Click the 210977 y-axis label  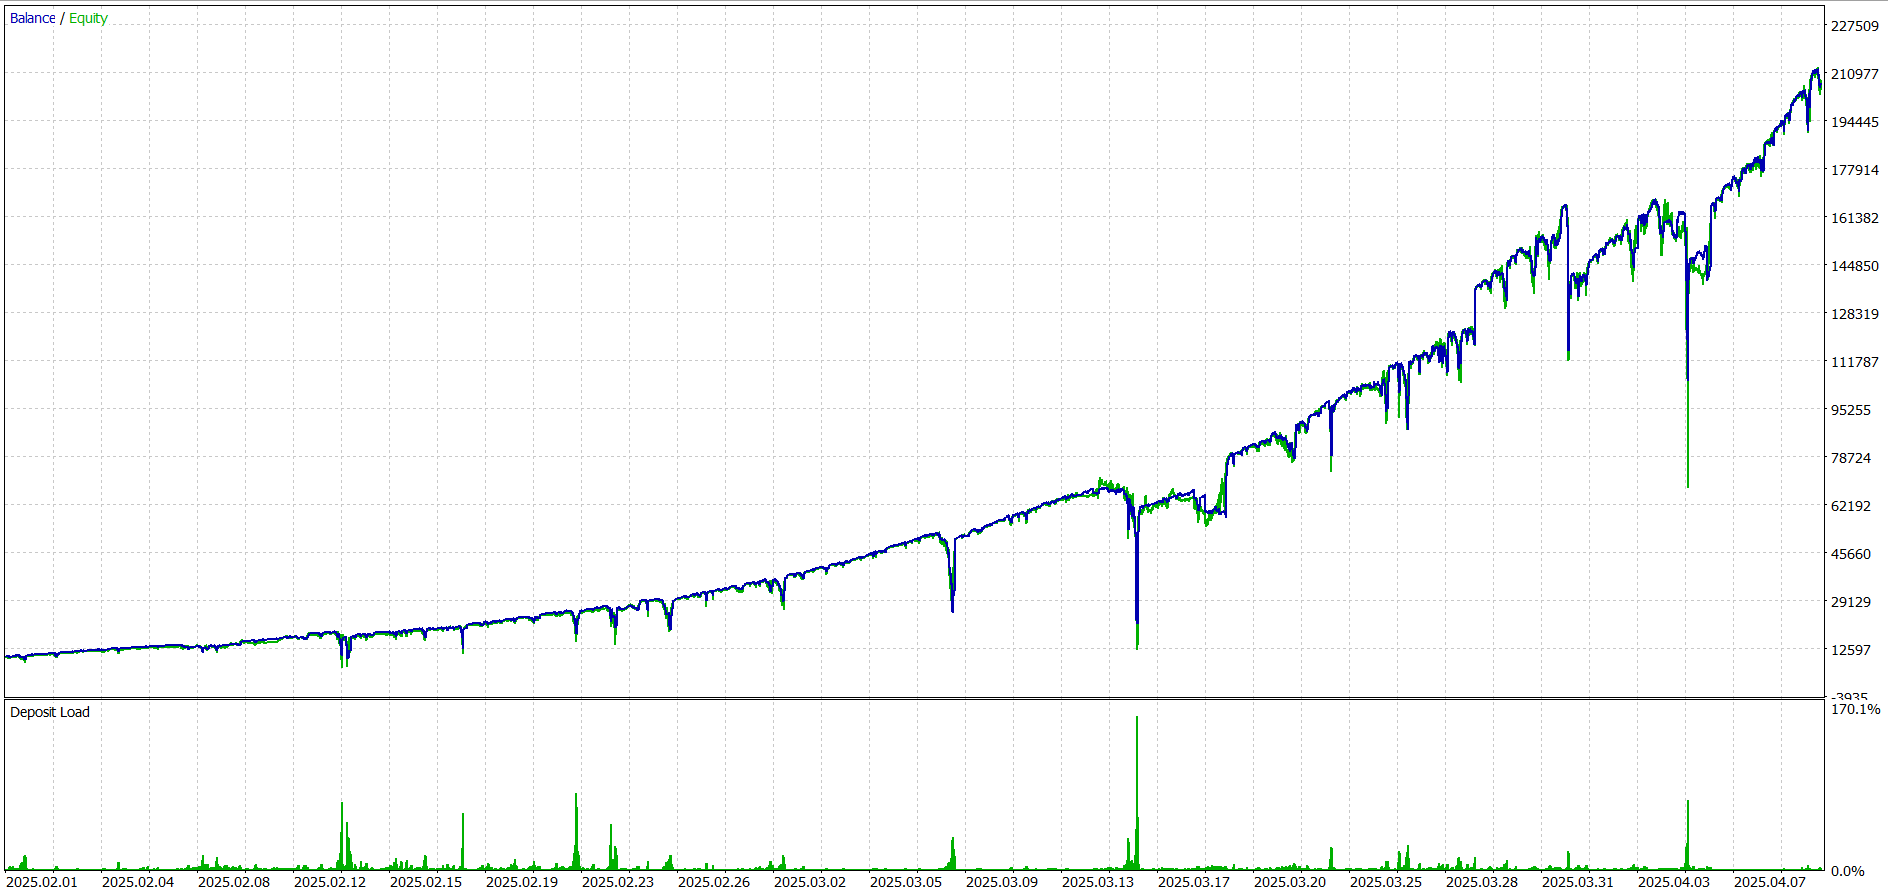pos(1854,74)
